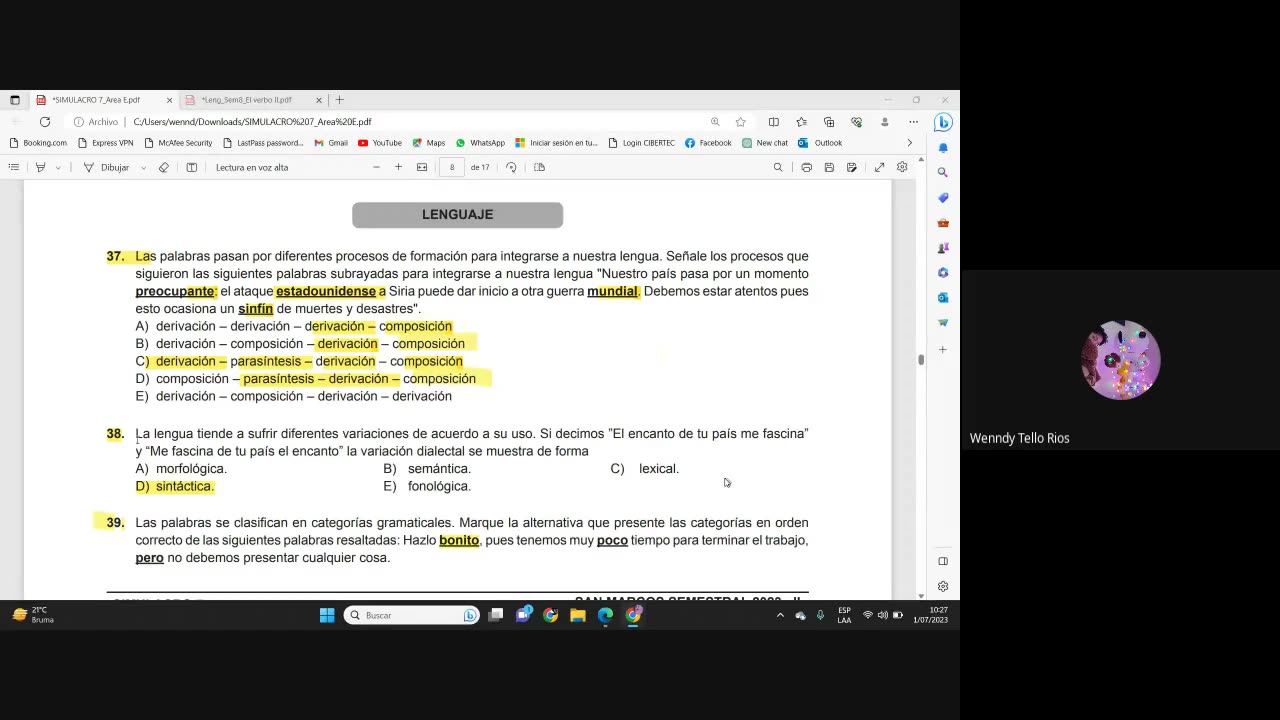Expand the bookmarks overflow chevron
Viewport: 1280px width, 720px height.
pyautogui.click(x=909, y=143)
